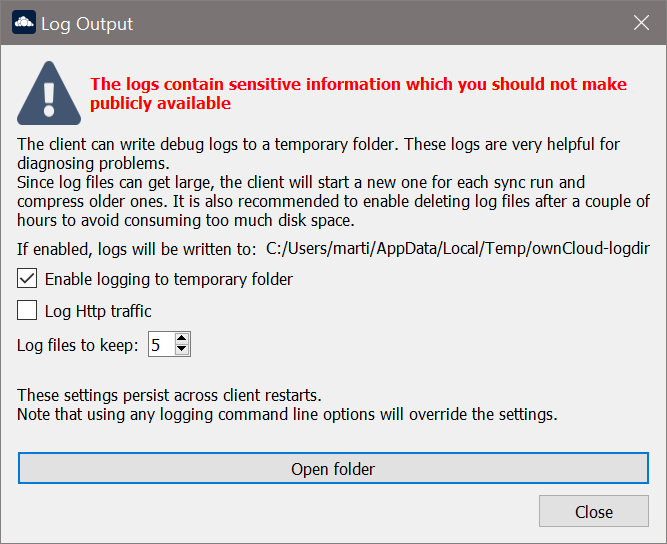Decrease log files to keep with down arrow
This screenshot has width=667, height=544.
point(181,351)
